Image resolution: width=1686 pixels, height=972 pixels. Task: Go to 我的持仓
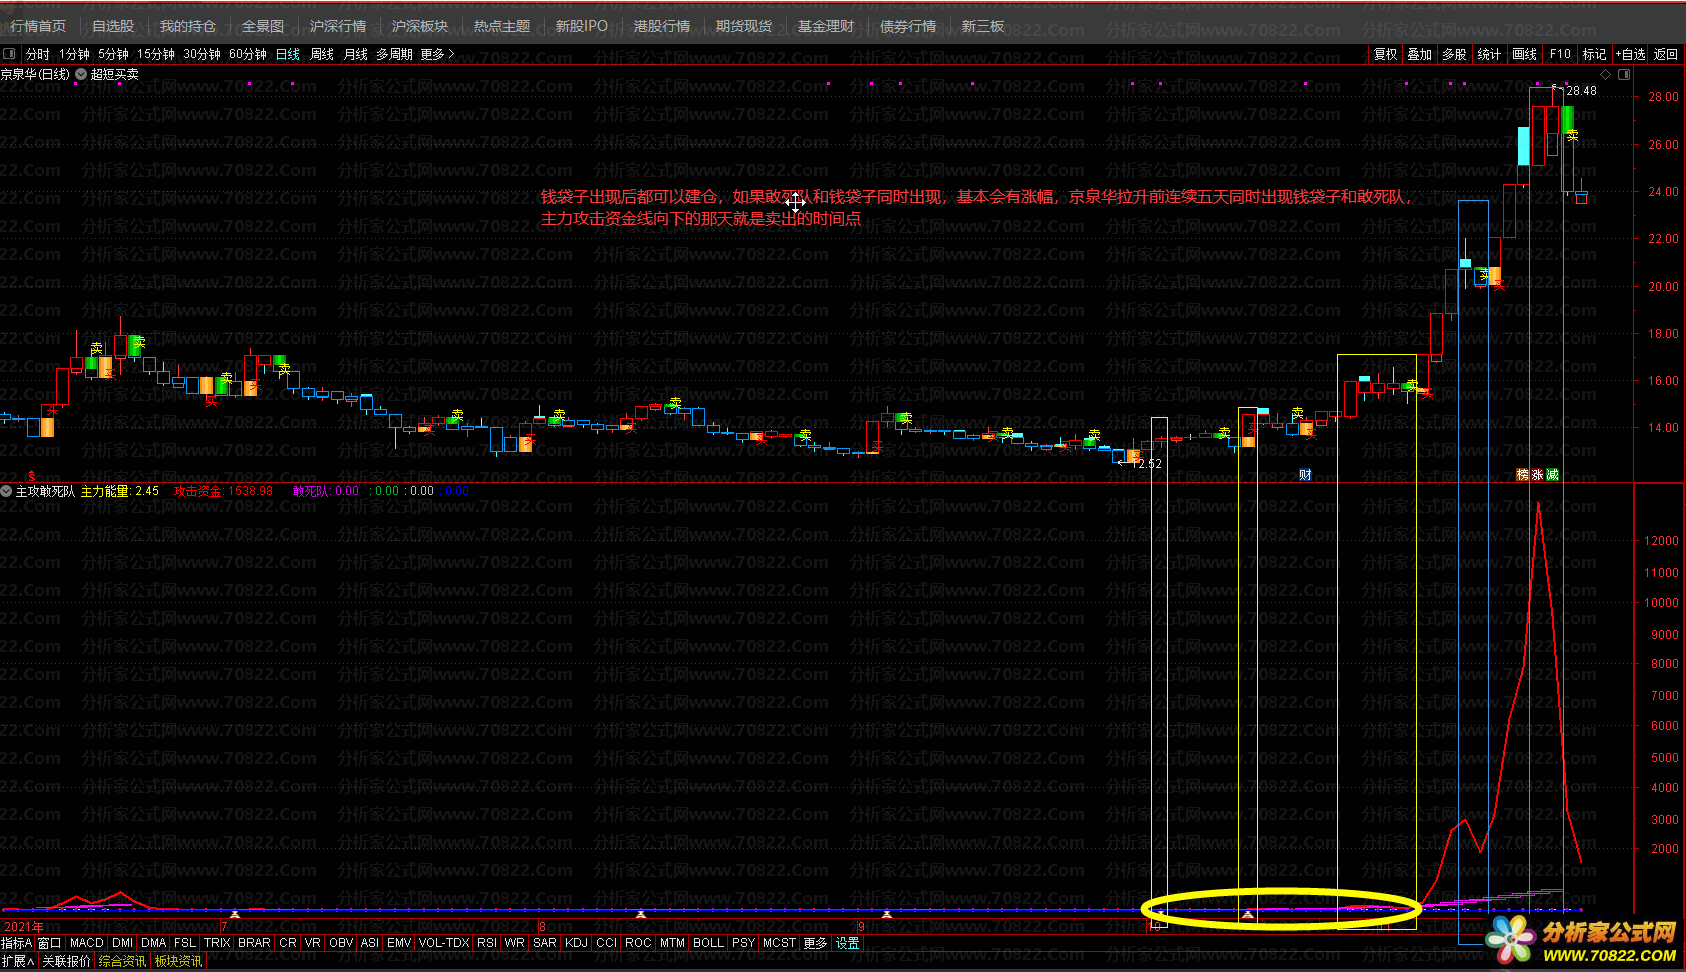pos(188,26)
